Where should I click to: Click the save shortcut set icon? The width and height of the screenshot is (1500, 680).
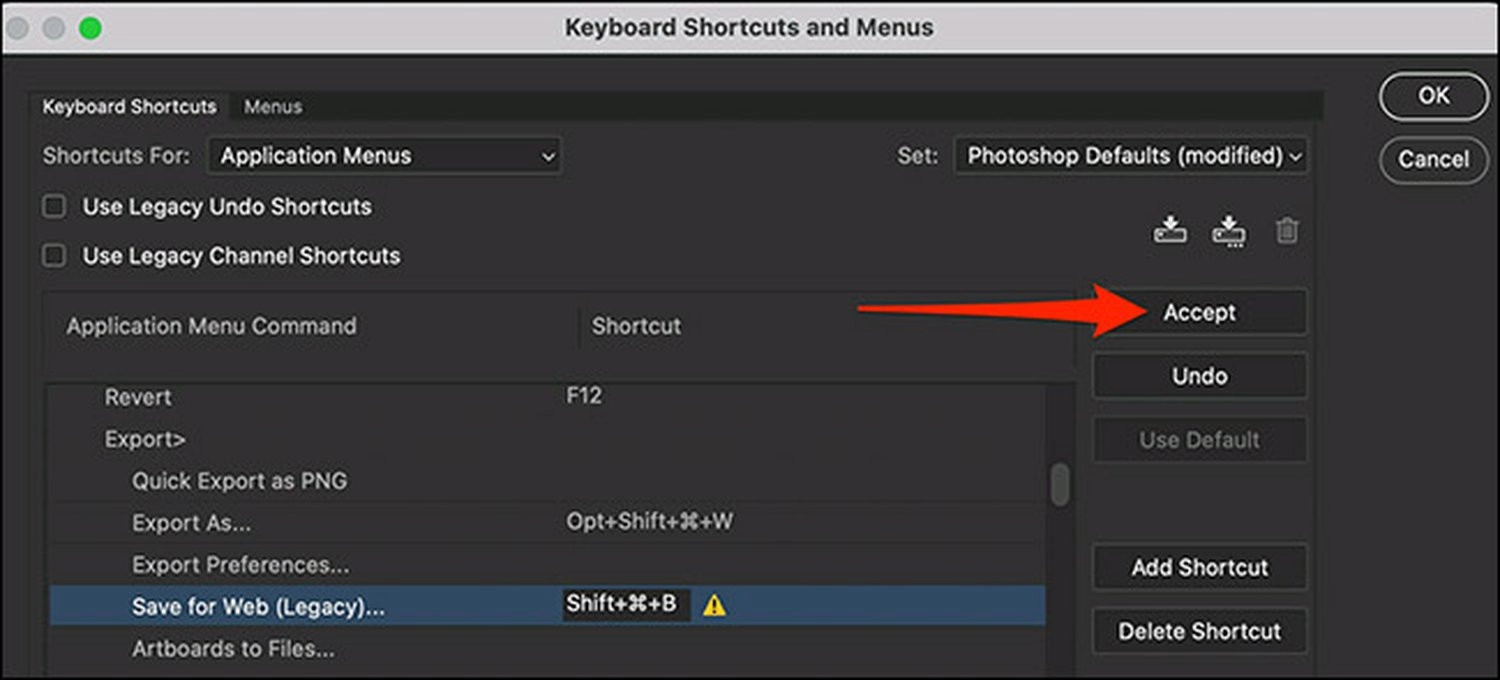1170,230
